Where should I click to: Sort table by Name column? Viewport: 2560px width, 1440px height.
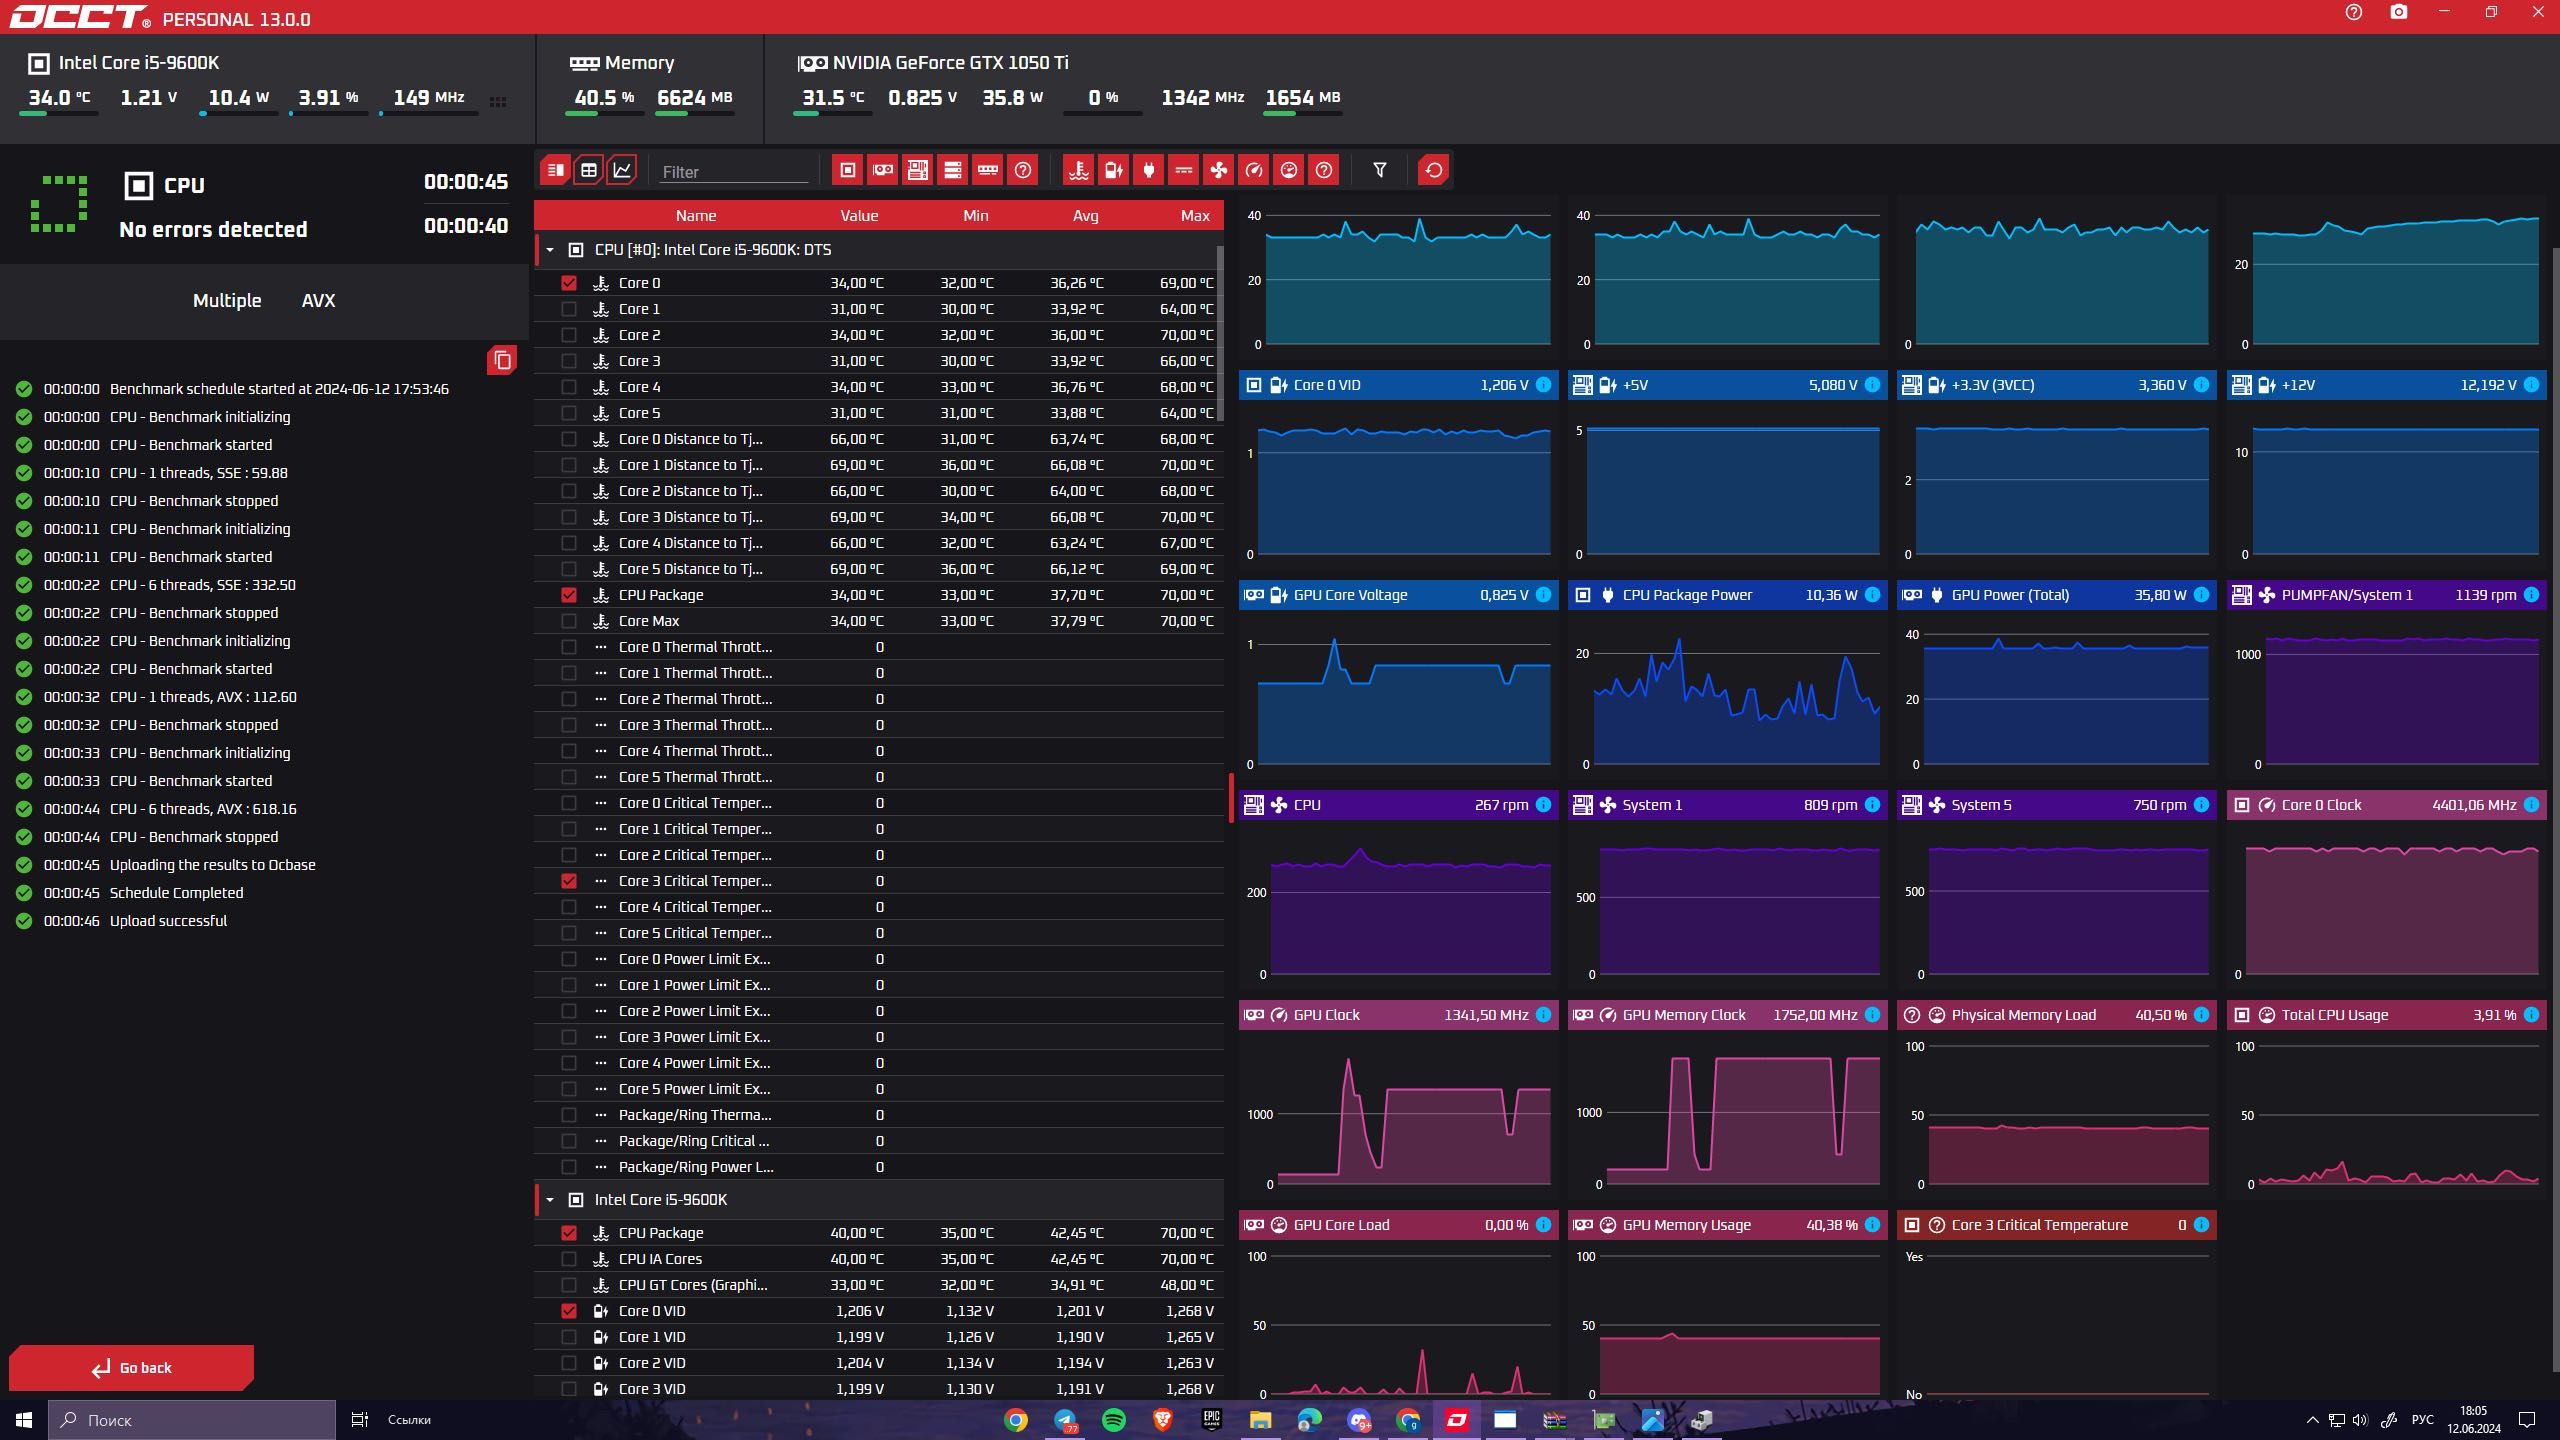(x=696, y=216)
